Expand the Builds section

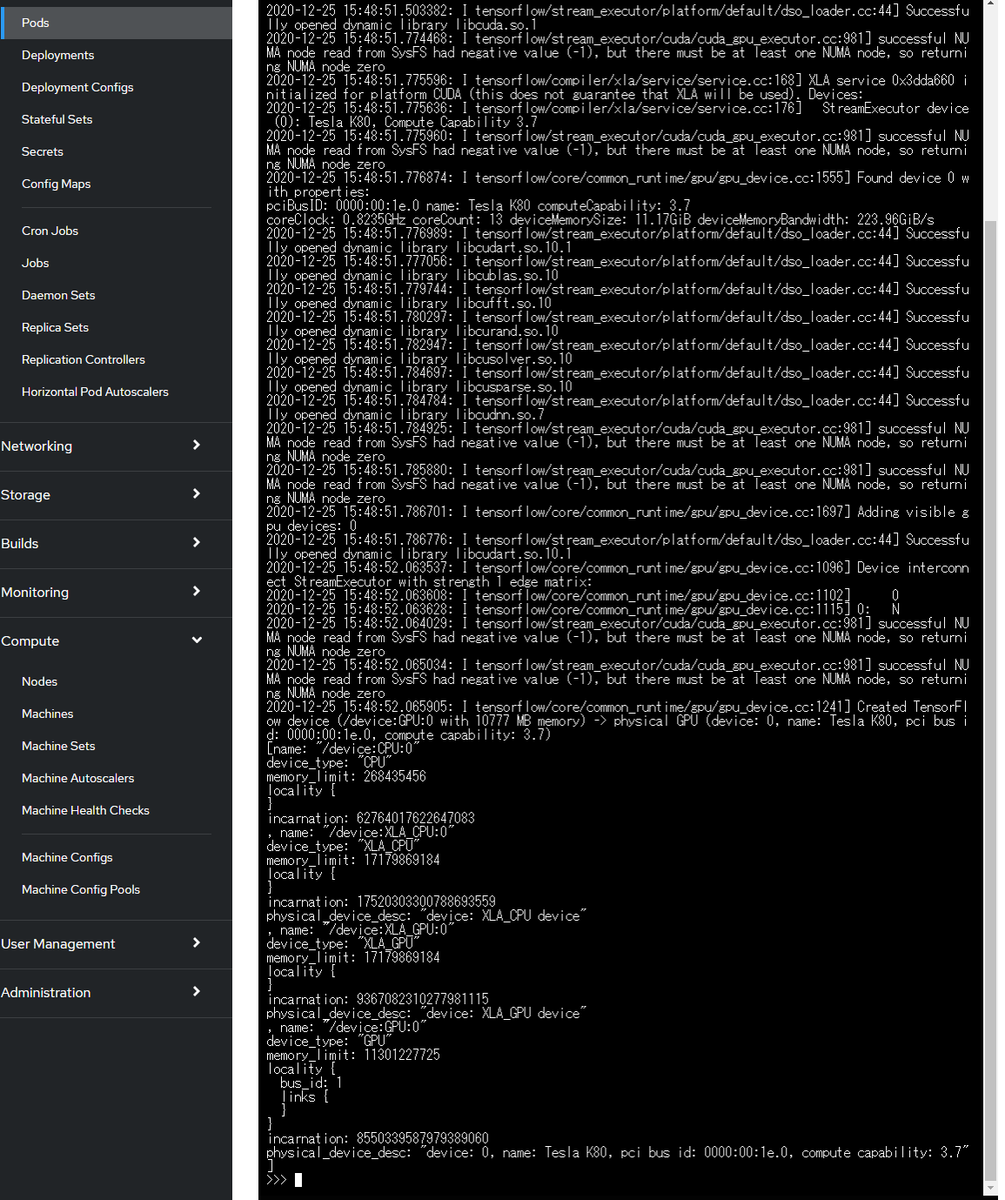[x=116, y=543]
